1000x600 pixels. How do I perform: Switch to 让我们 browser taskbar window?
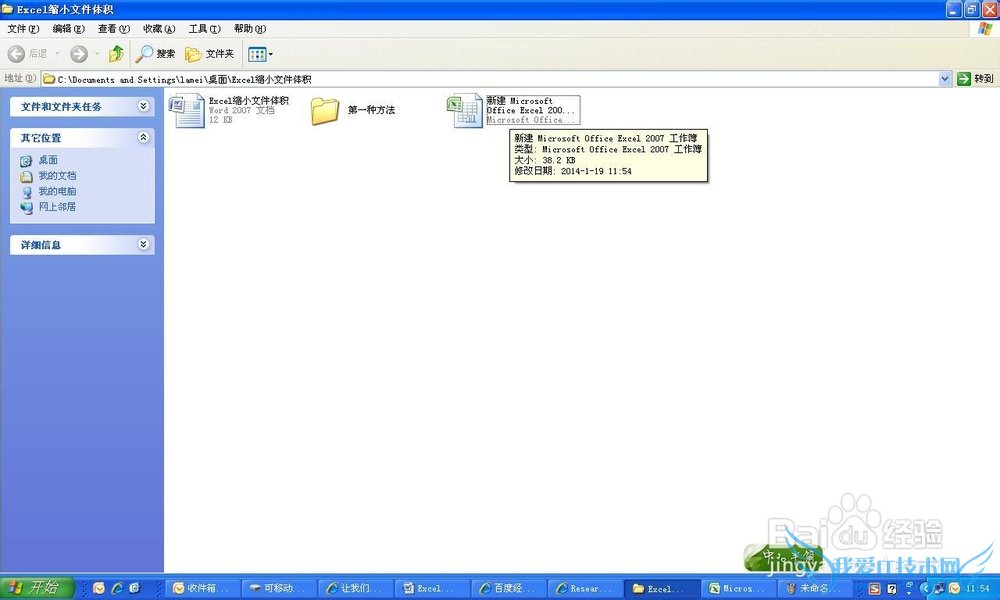pyautogui.click(x=356, y=588)
